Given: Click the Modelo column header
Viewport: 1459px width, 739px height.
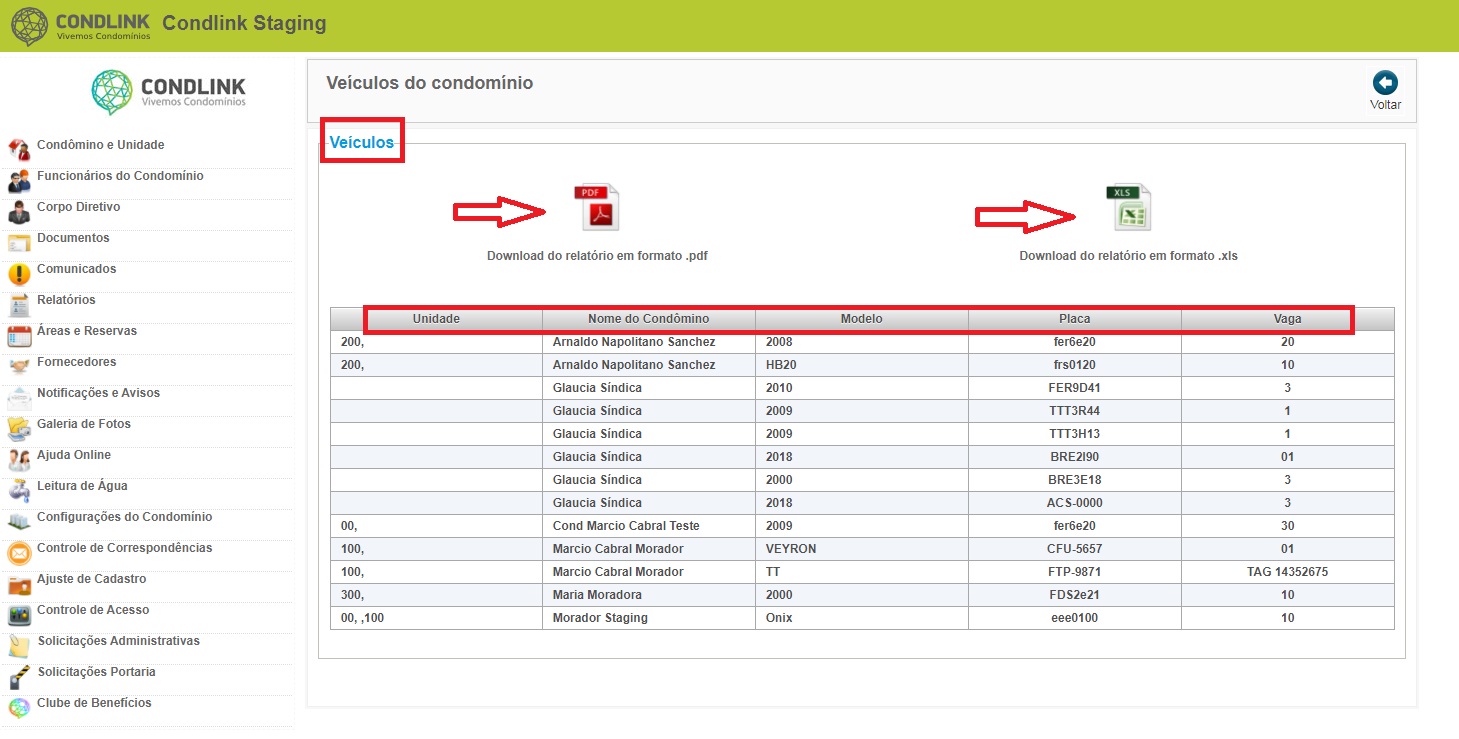Looking at the screenshot, I should [x=862, y=319].
